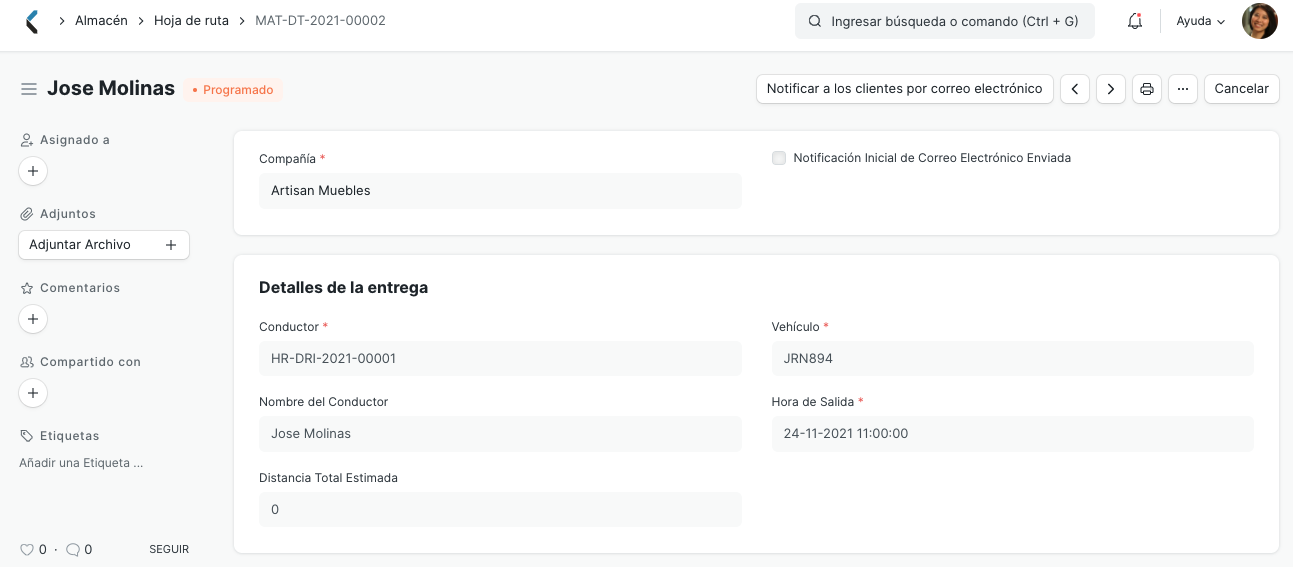1293x567 pixels.
Task: Open the three-dot more options menu
Action: [x=1183, y=89]
